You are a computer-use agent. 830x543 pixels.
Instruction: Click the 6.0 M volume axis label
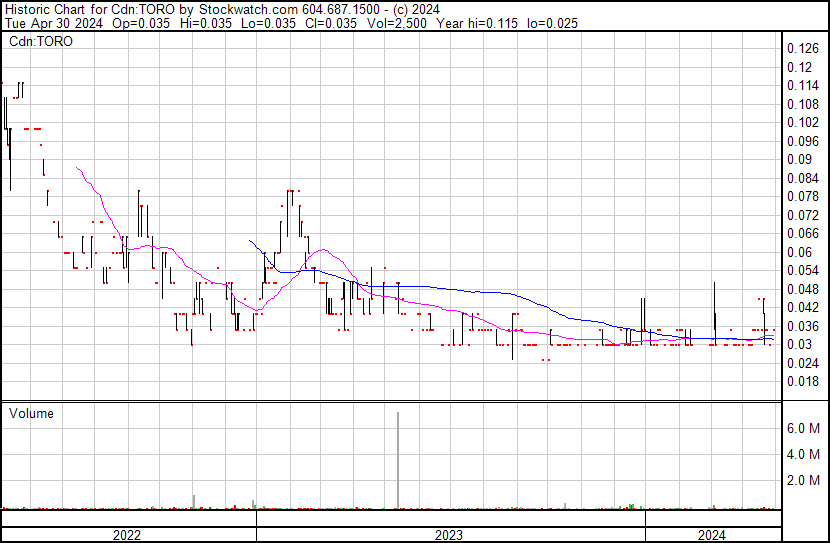803,428
